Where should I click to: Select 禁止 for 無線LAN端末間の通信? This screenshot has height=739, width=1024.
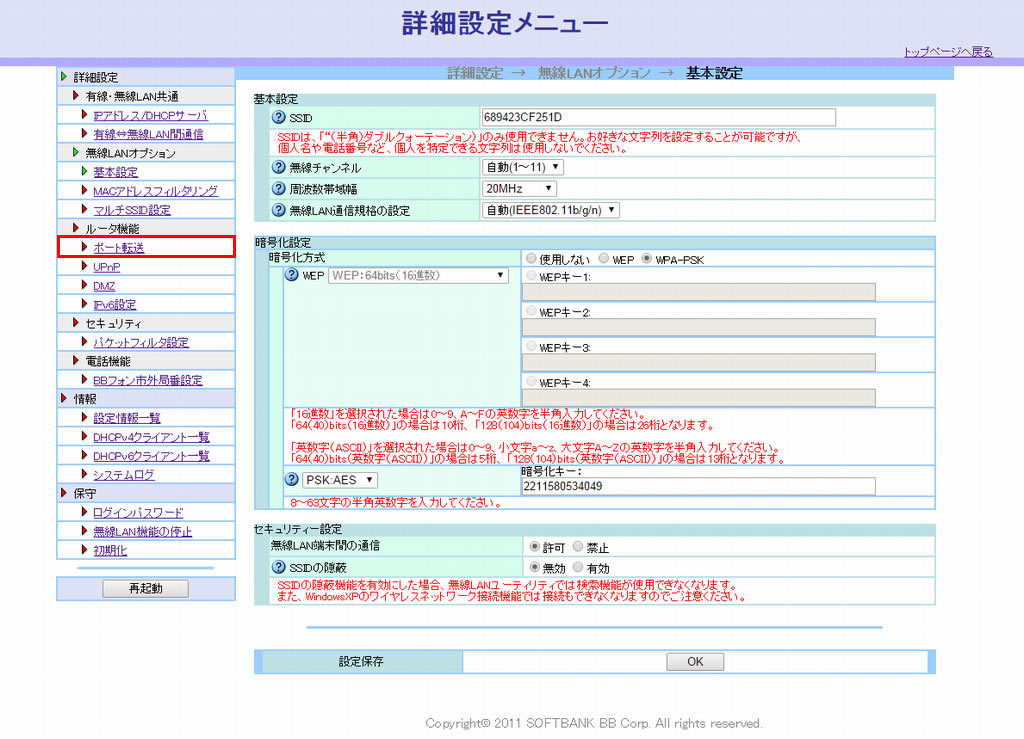click(x=579, y=547)
